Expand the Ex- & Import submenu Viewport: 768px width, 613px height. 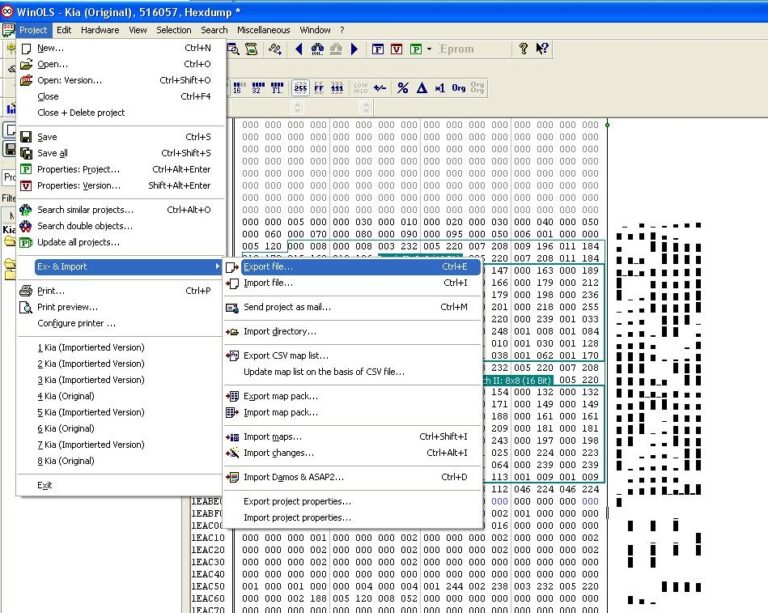coord(121,266)
